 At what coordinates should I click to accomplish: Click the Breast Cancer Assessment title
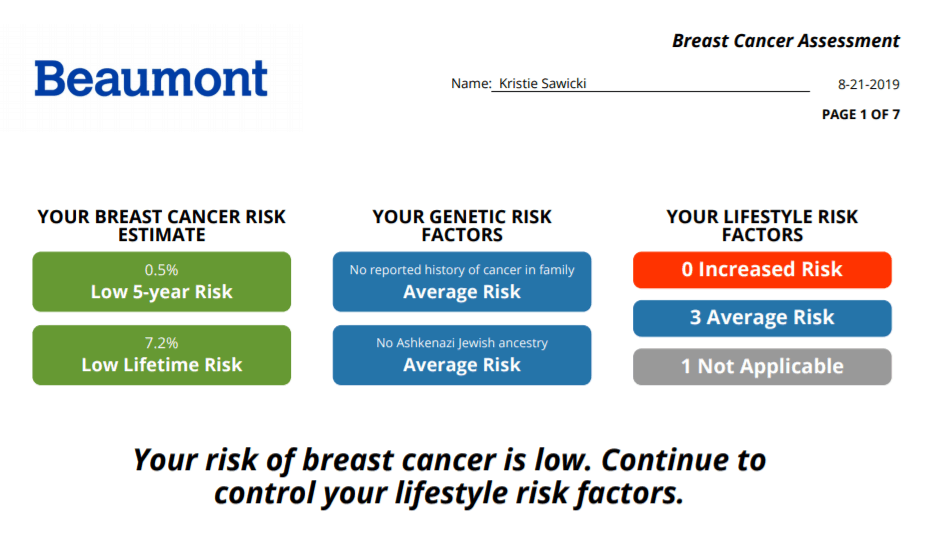786,40
